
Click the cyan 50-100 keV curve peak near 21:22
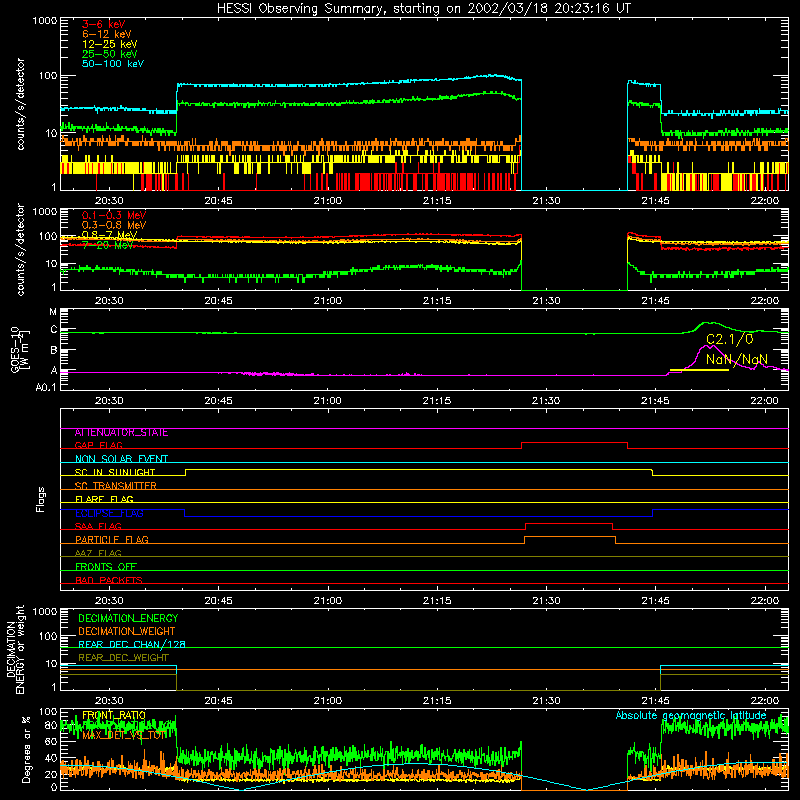[x=492, y=76]
